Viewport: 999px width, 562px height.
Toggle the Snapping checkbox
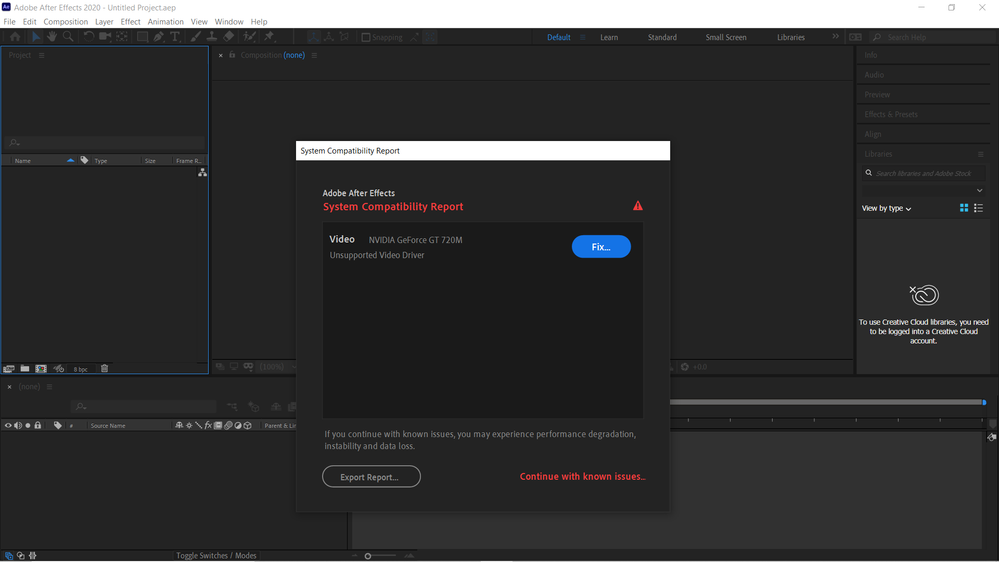click(366, 38)
